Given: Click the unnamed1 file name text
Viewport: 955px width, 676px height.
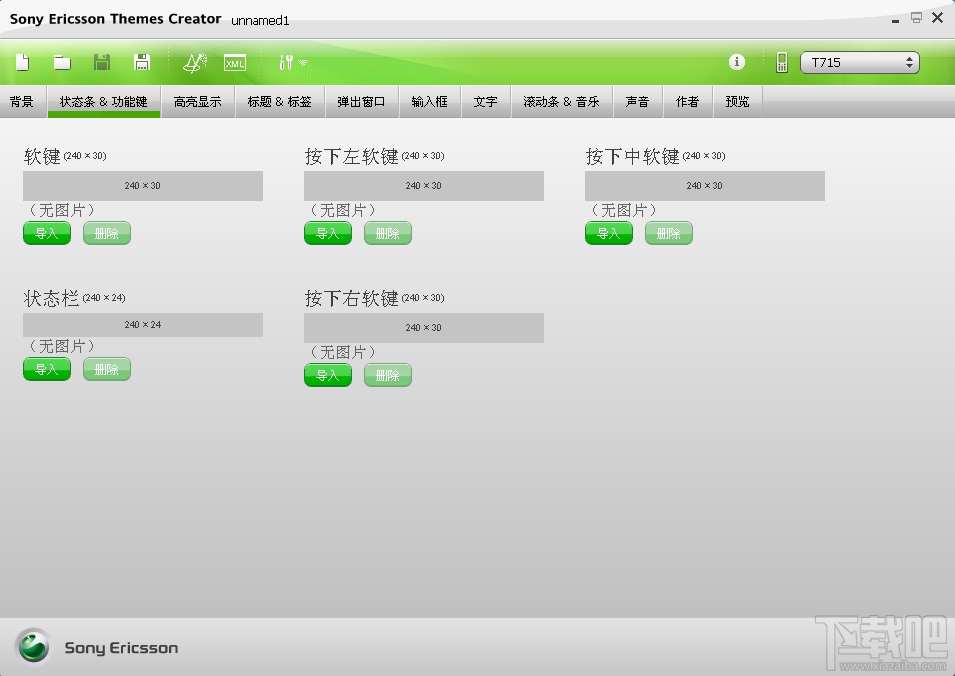Looking at the screenshot, I should tap(260, 21).
